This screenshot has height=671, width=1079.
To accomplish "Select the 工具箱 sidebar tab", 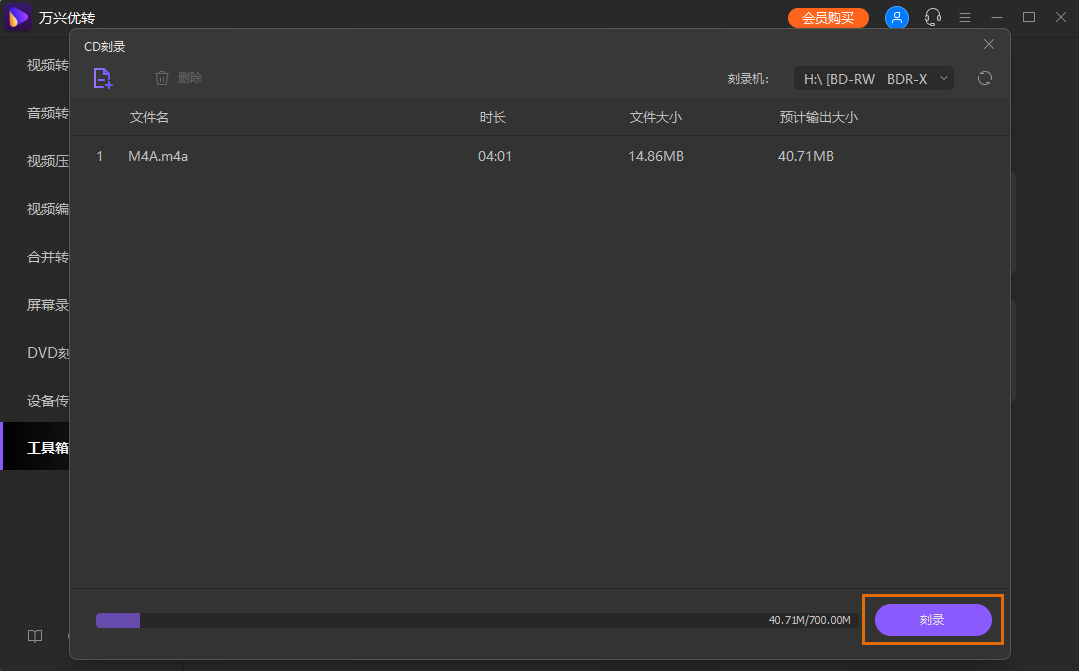I will pos(35,448).
